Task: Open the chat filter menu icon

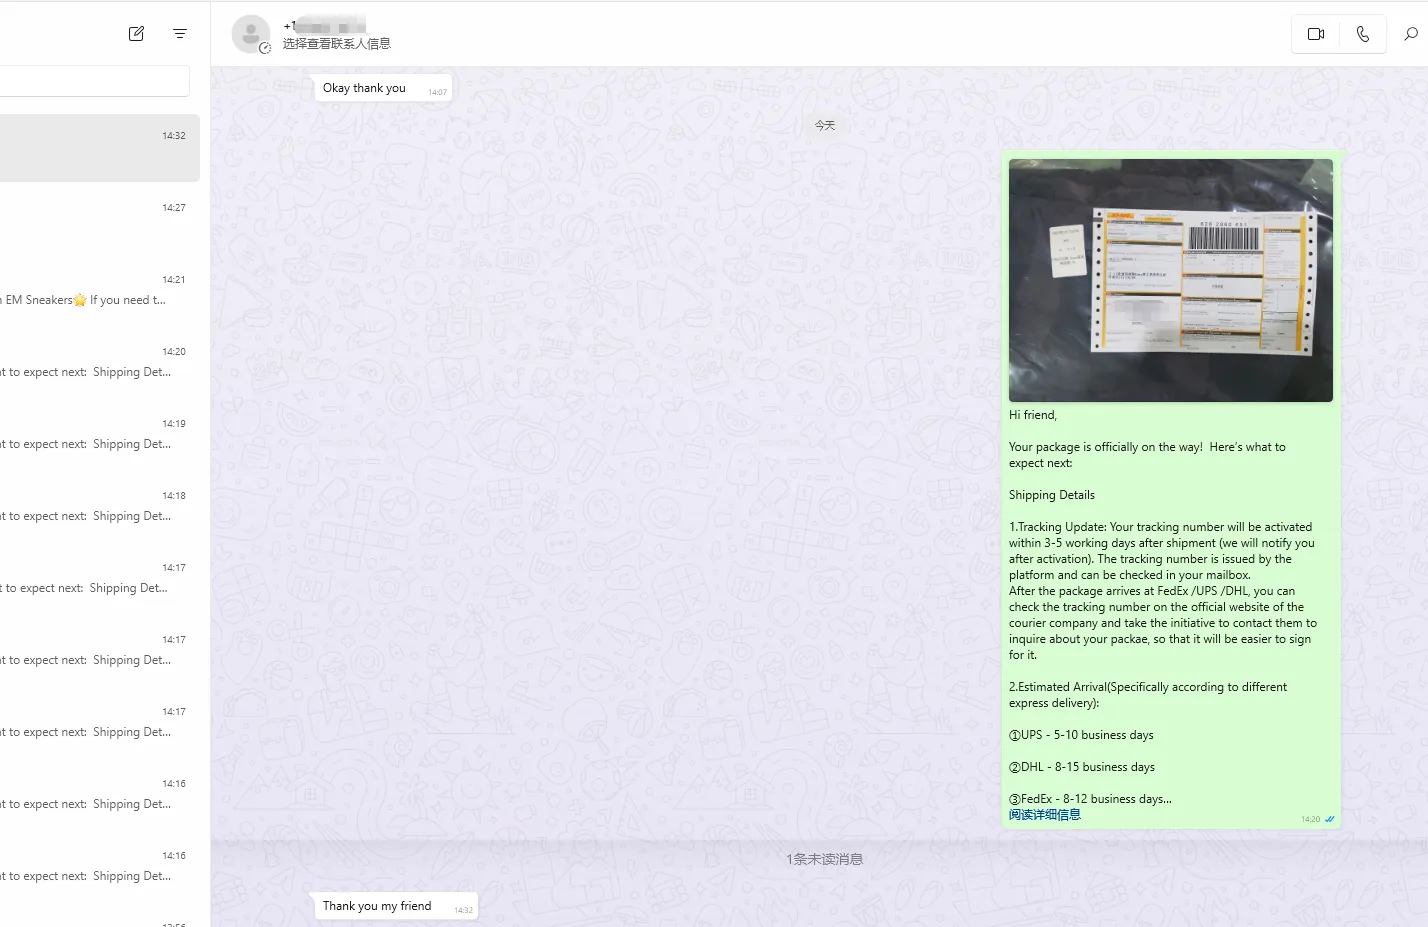Action: pyautogui.click(x=180, y=34)
